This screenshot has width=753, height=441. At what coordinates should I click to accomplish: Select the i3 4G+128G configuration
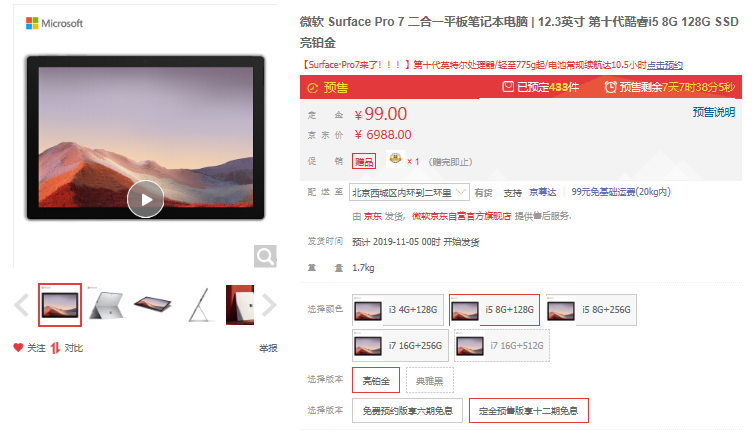398,310
